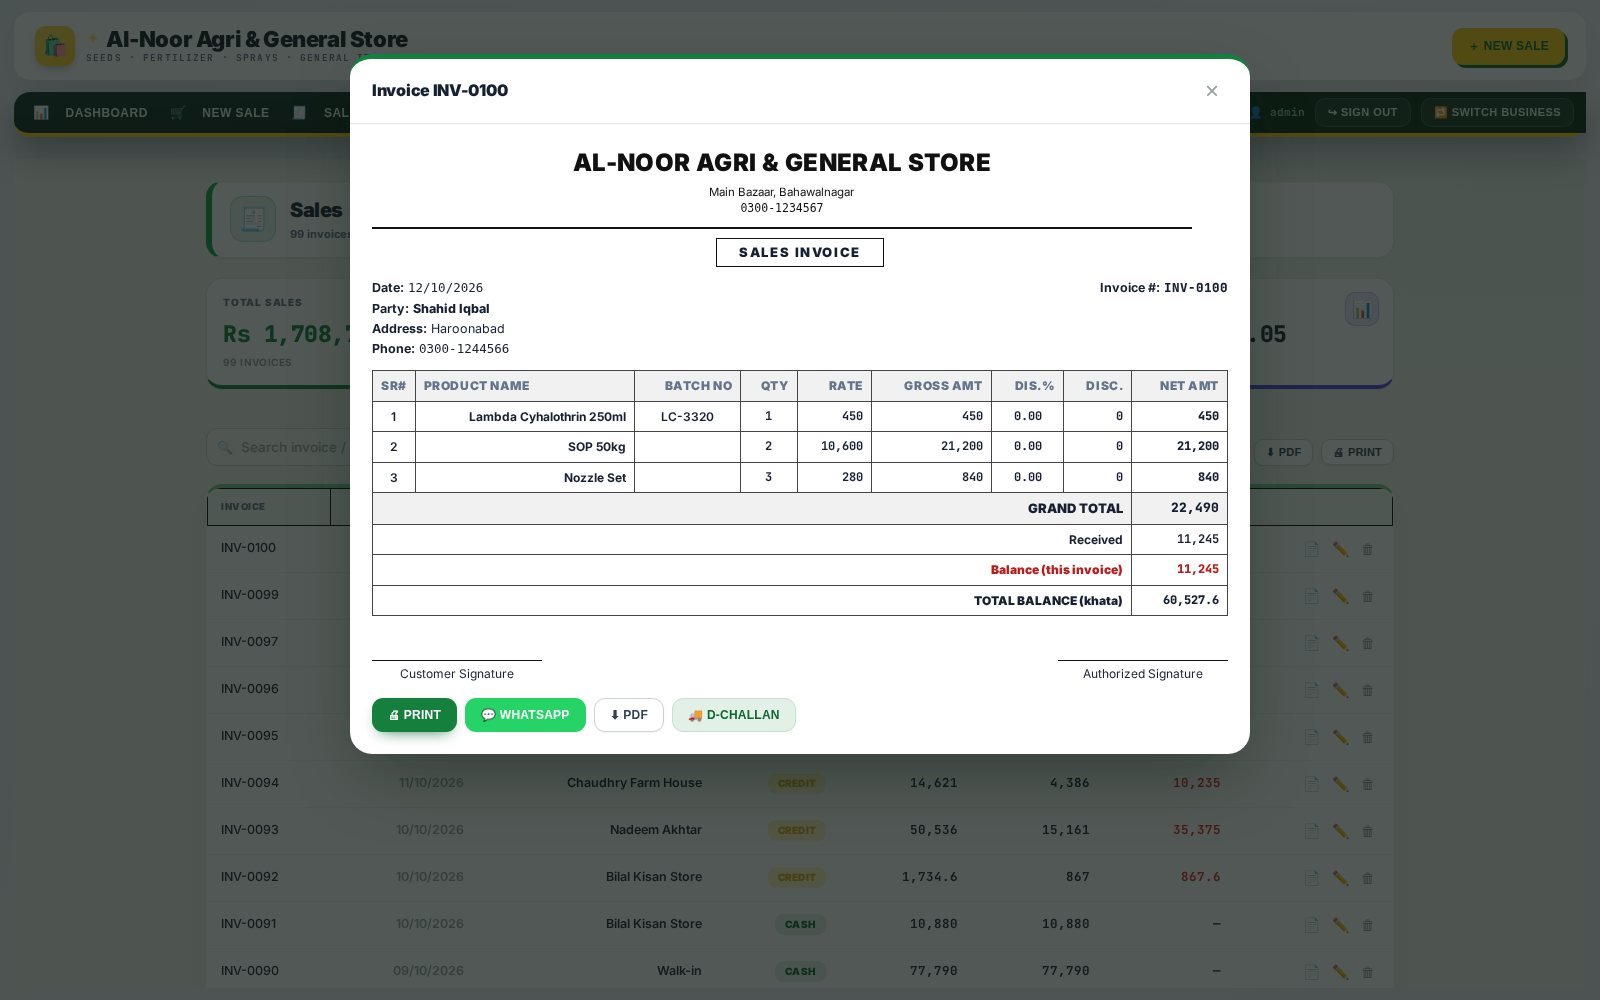Delete trash icon for Nadeem Akhtar row
The width and height of the screenshot is (1600, 1000).
coord(1367,831)
